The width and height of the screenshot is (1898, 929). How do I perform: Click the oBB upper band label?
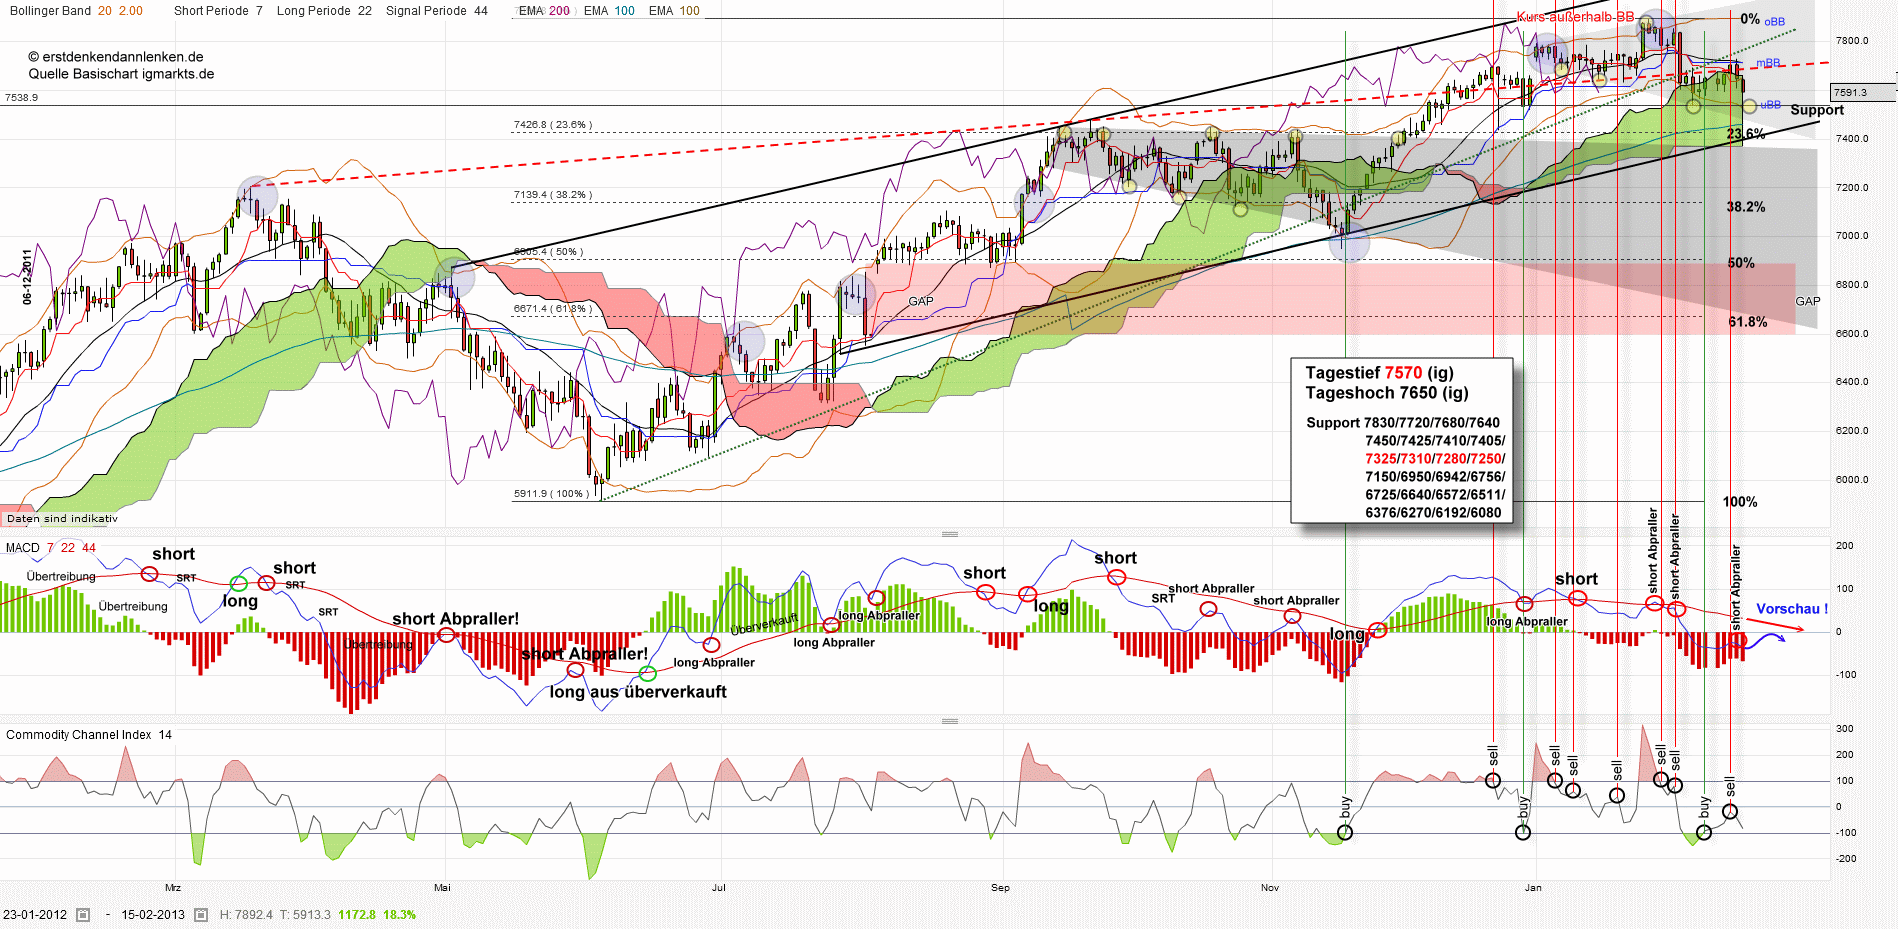click(1774, 22)
